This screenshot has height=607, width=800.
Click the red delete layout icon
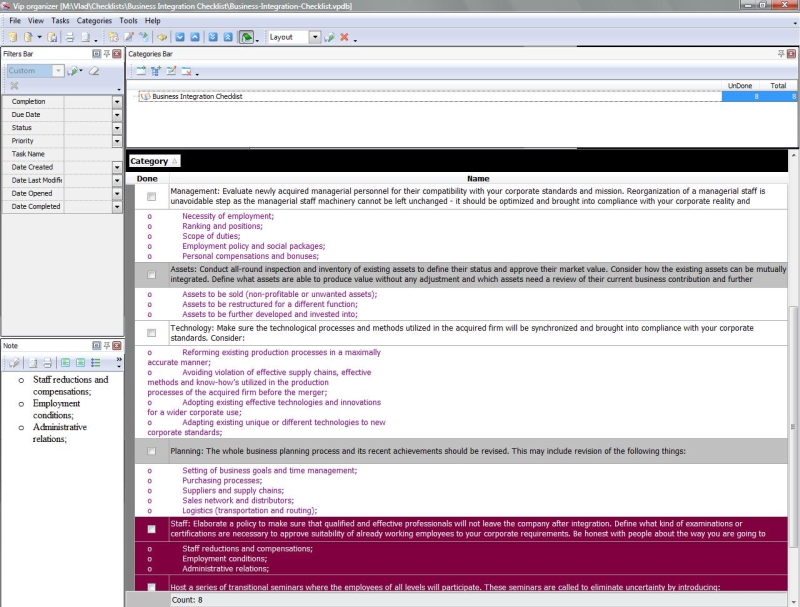[x=344, y=37]
